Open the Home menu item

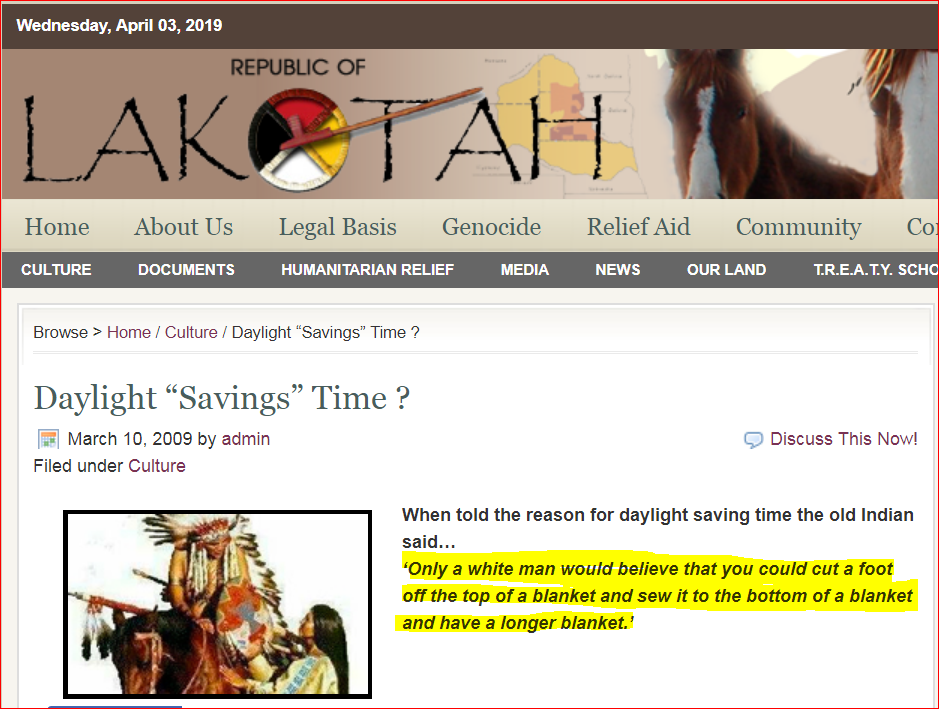57,227
